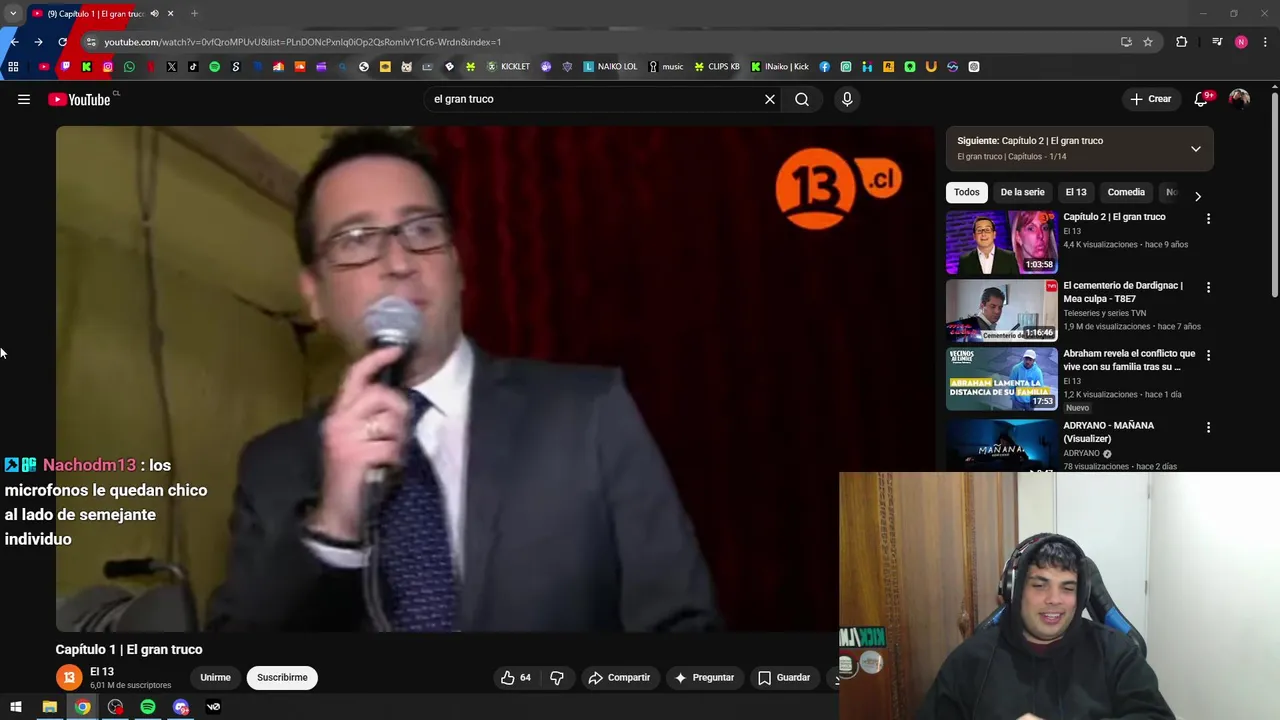Open options menu for 'El cementerio de Dardignac'
Screen dimensions: 1280x720
coord(1208,287)
